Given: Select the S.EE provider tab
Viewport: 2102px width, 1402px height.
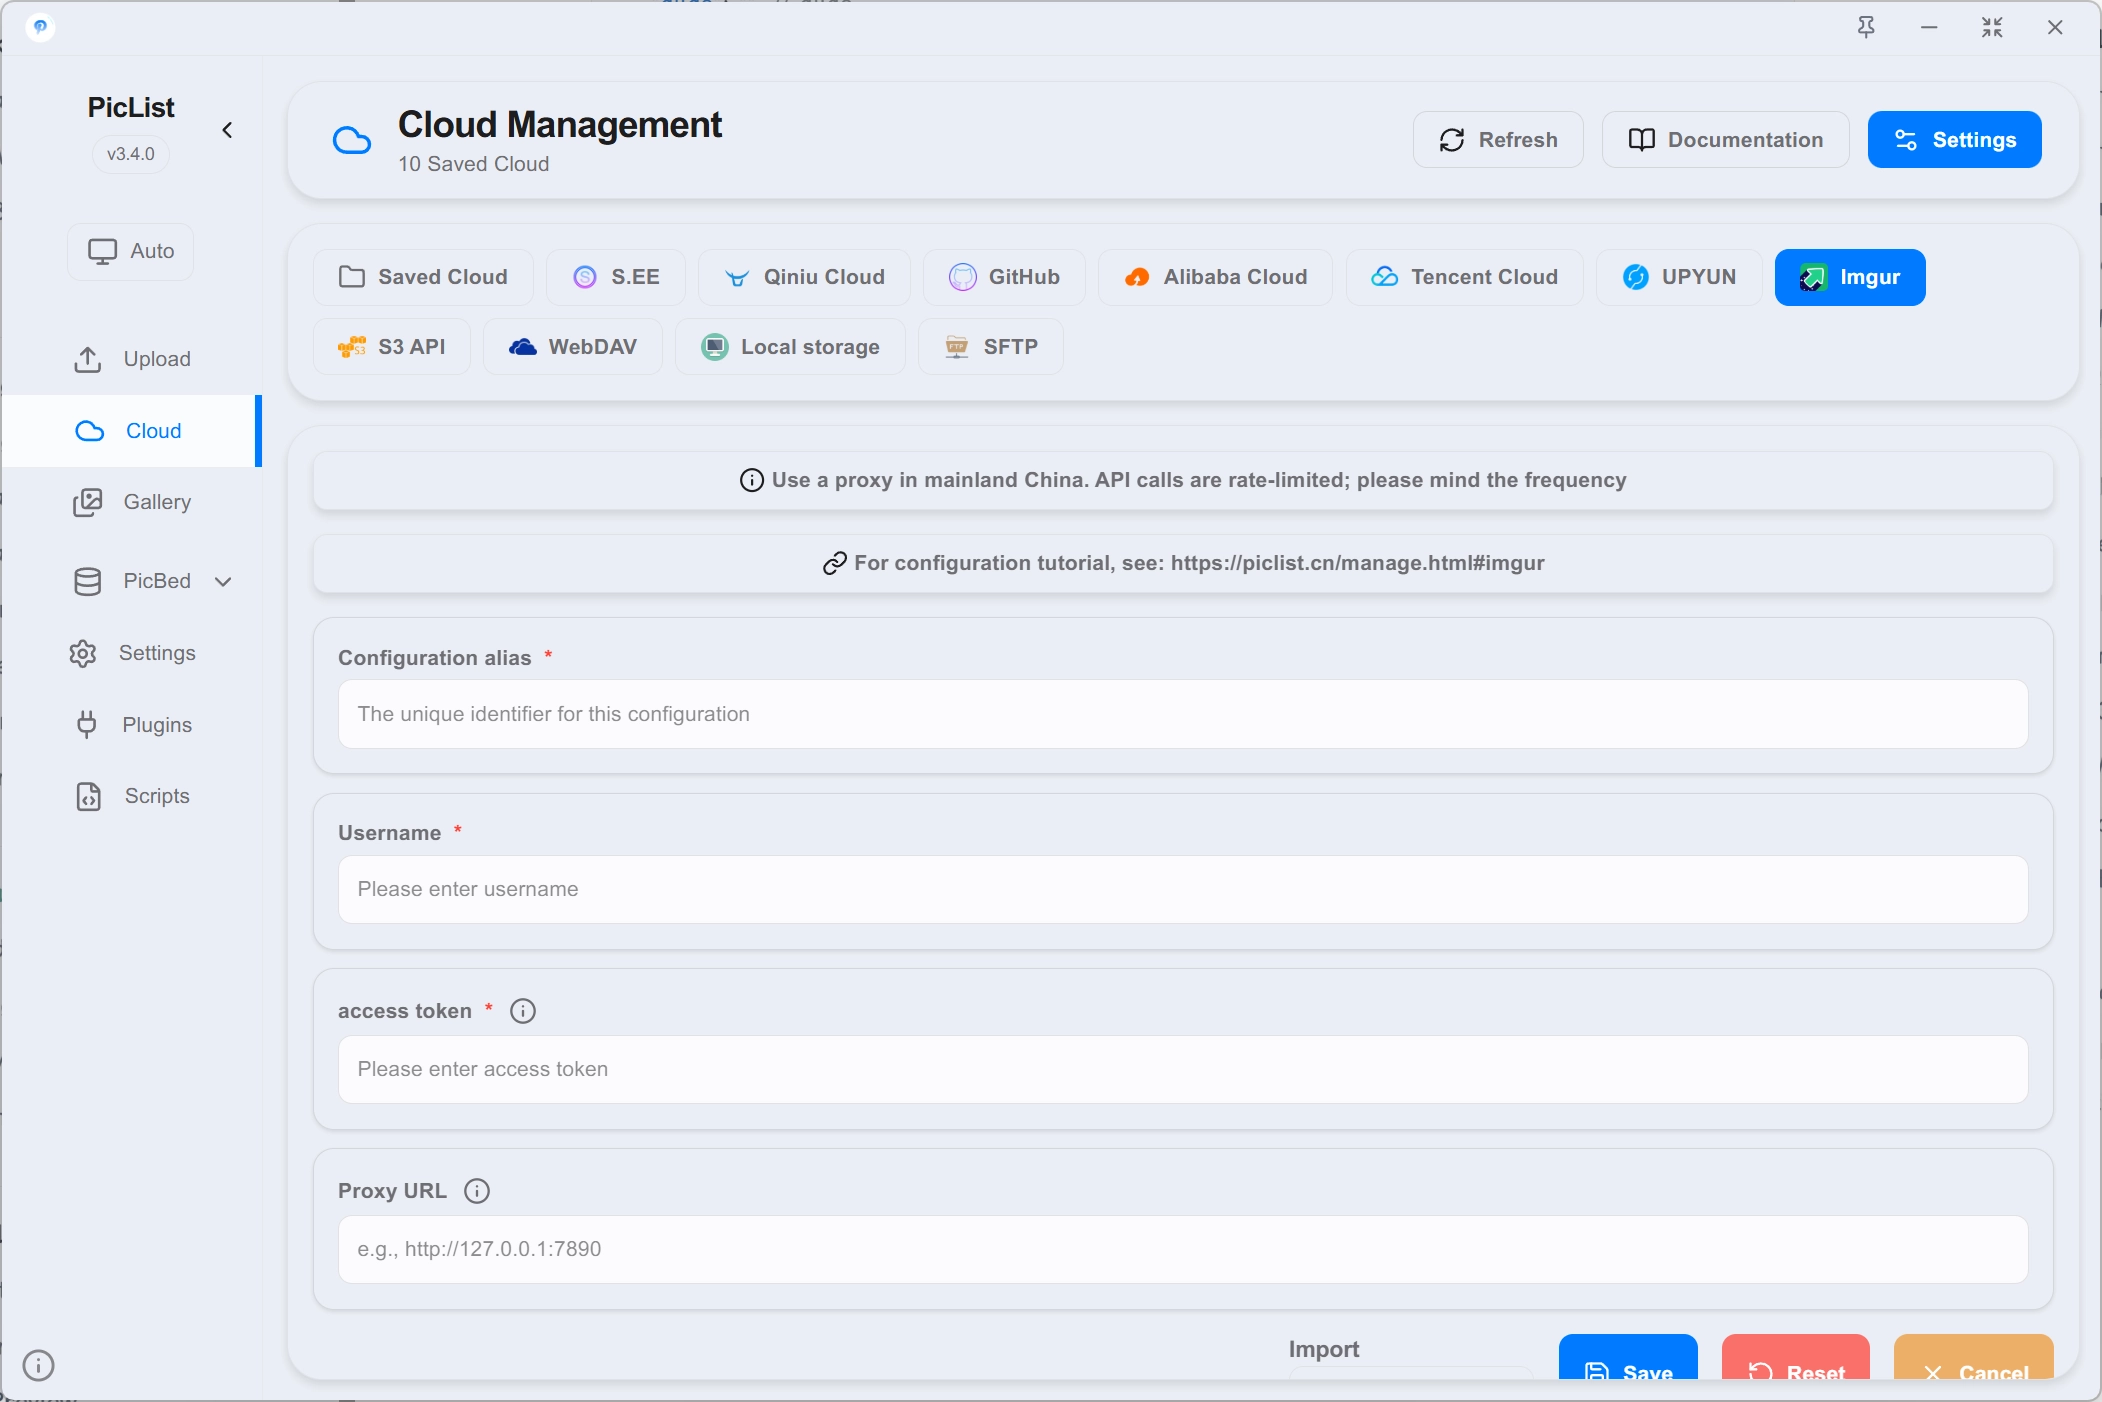Looking at the screenshot, I should [x=616, y=277].
